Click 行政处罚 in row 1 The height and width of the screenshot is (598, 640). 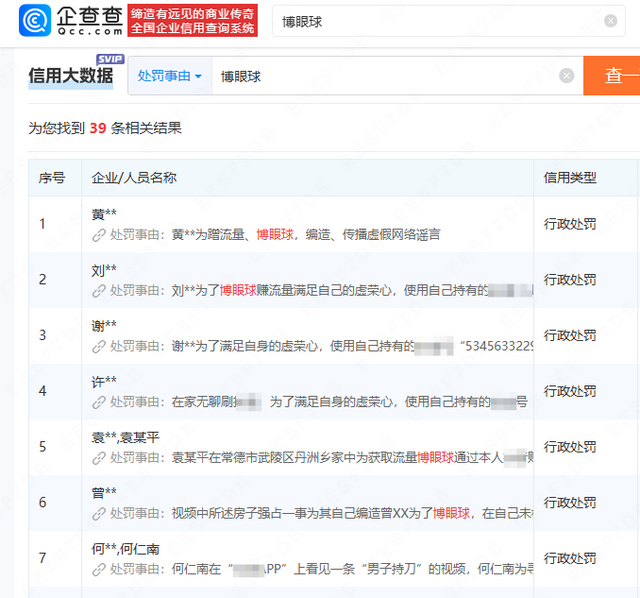[570, 224]
